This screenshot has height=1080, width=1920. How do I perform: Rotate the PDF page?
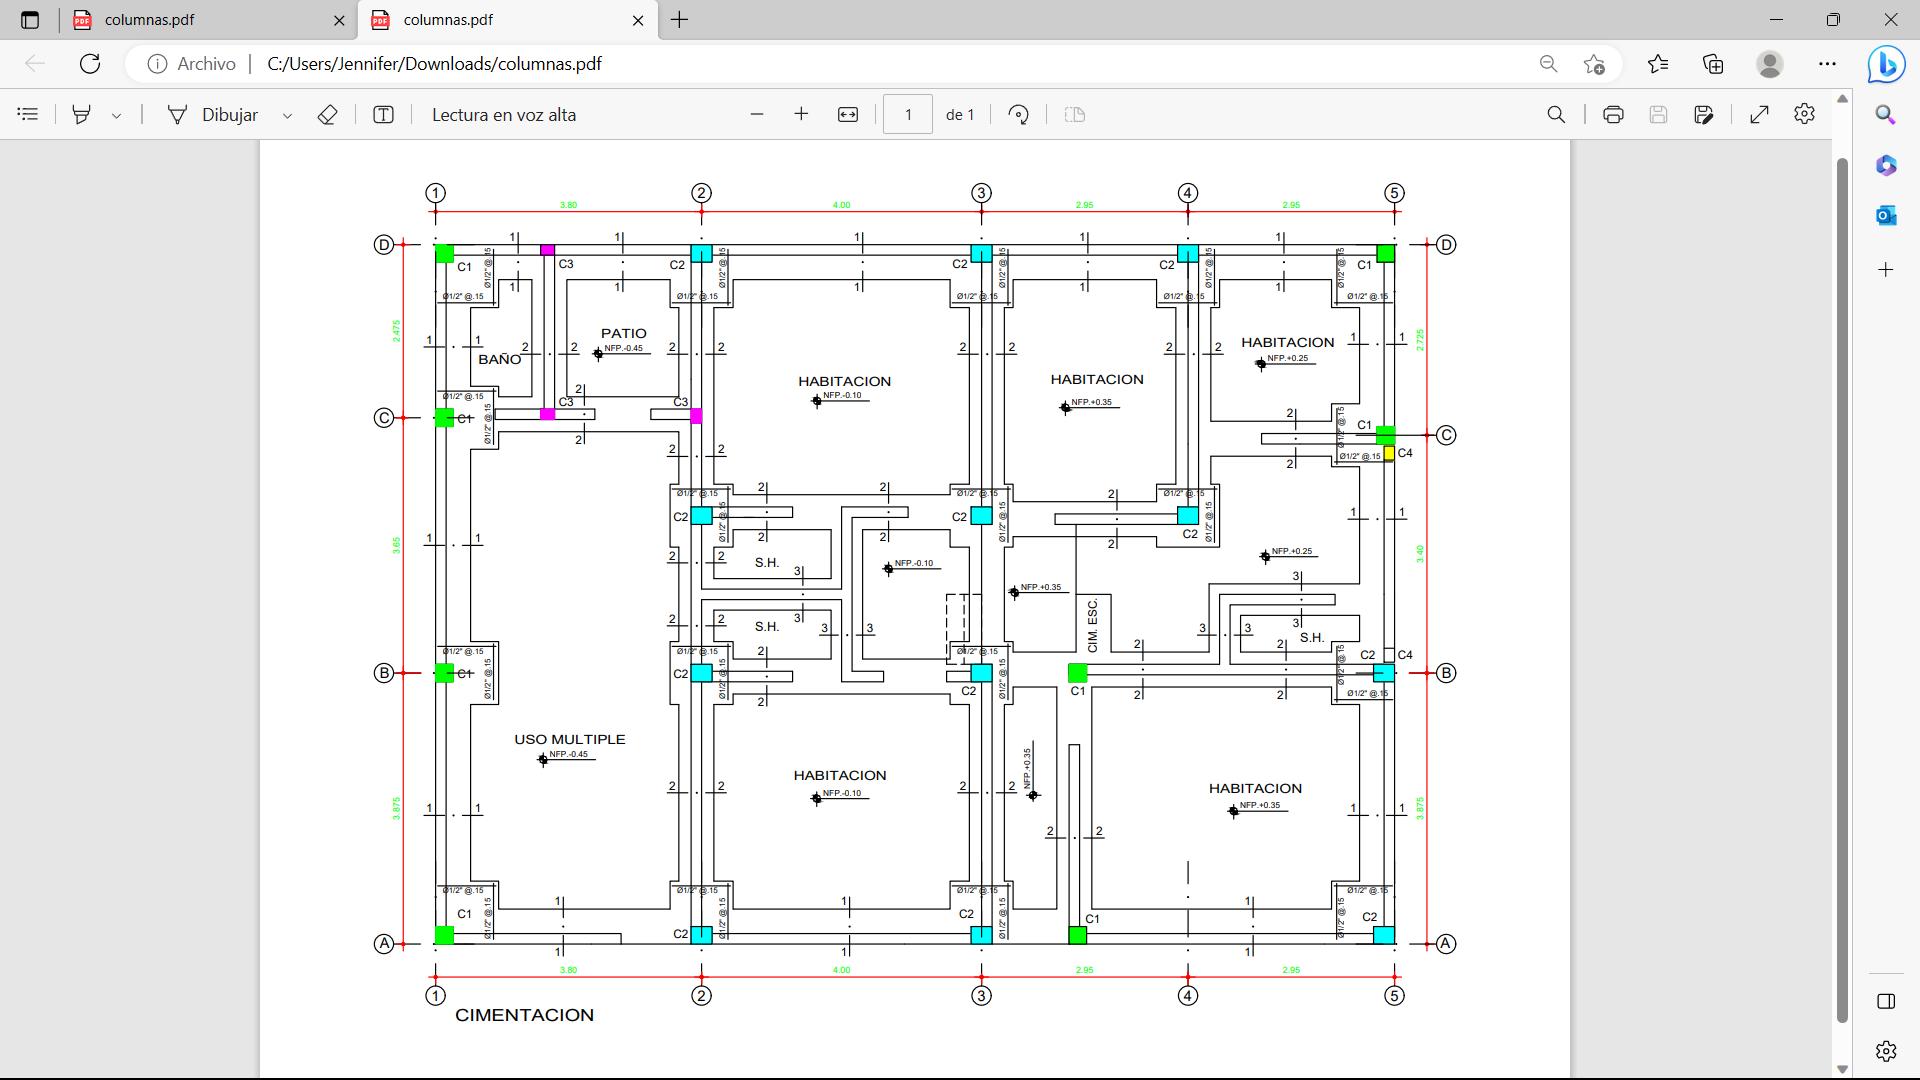click(1018, 115)
